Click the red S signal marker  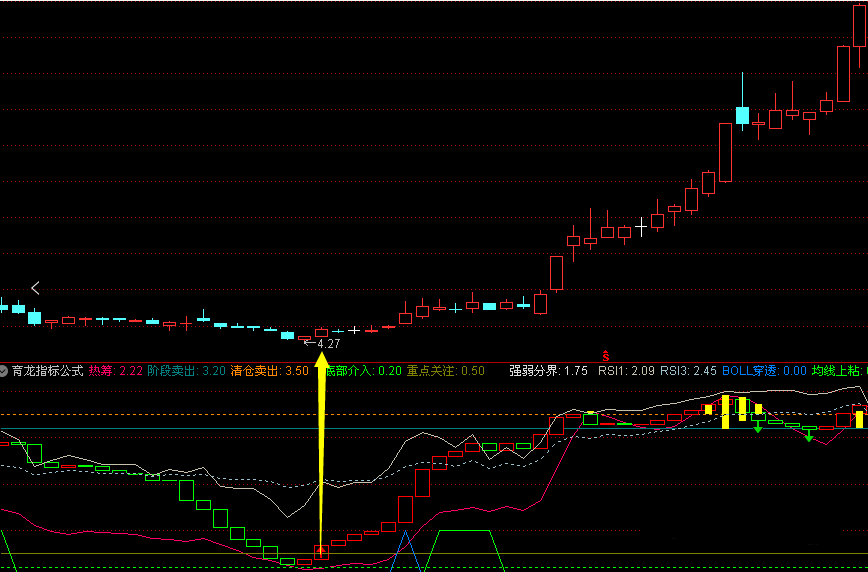point(606,355)
